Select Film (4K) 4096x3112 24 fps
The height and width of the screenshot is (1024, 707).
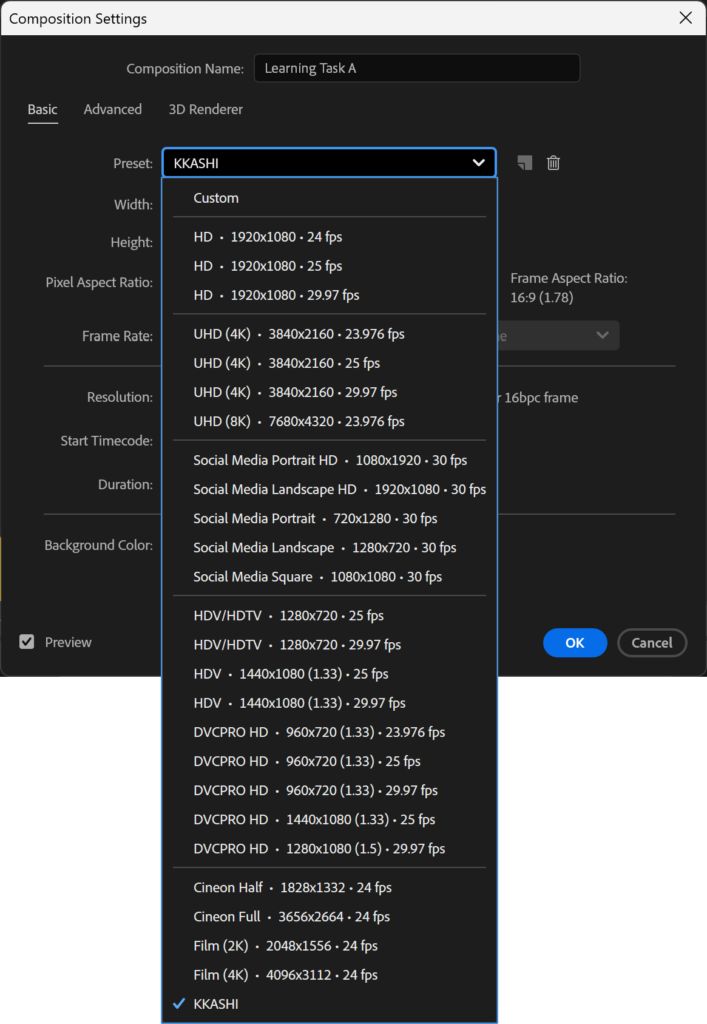(x=285, y=974)
